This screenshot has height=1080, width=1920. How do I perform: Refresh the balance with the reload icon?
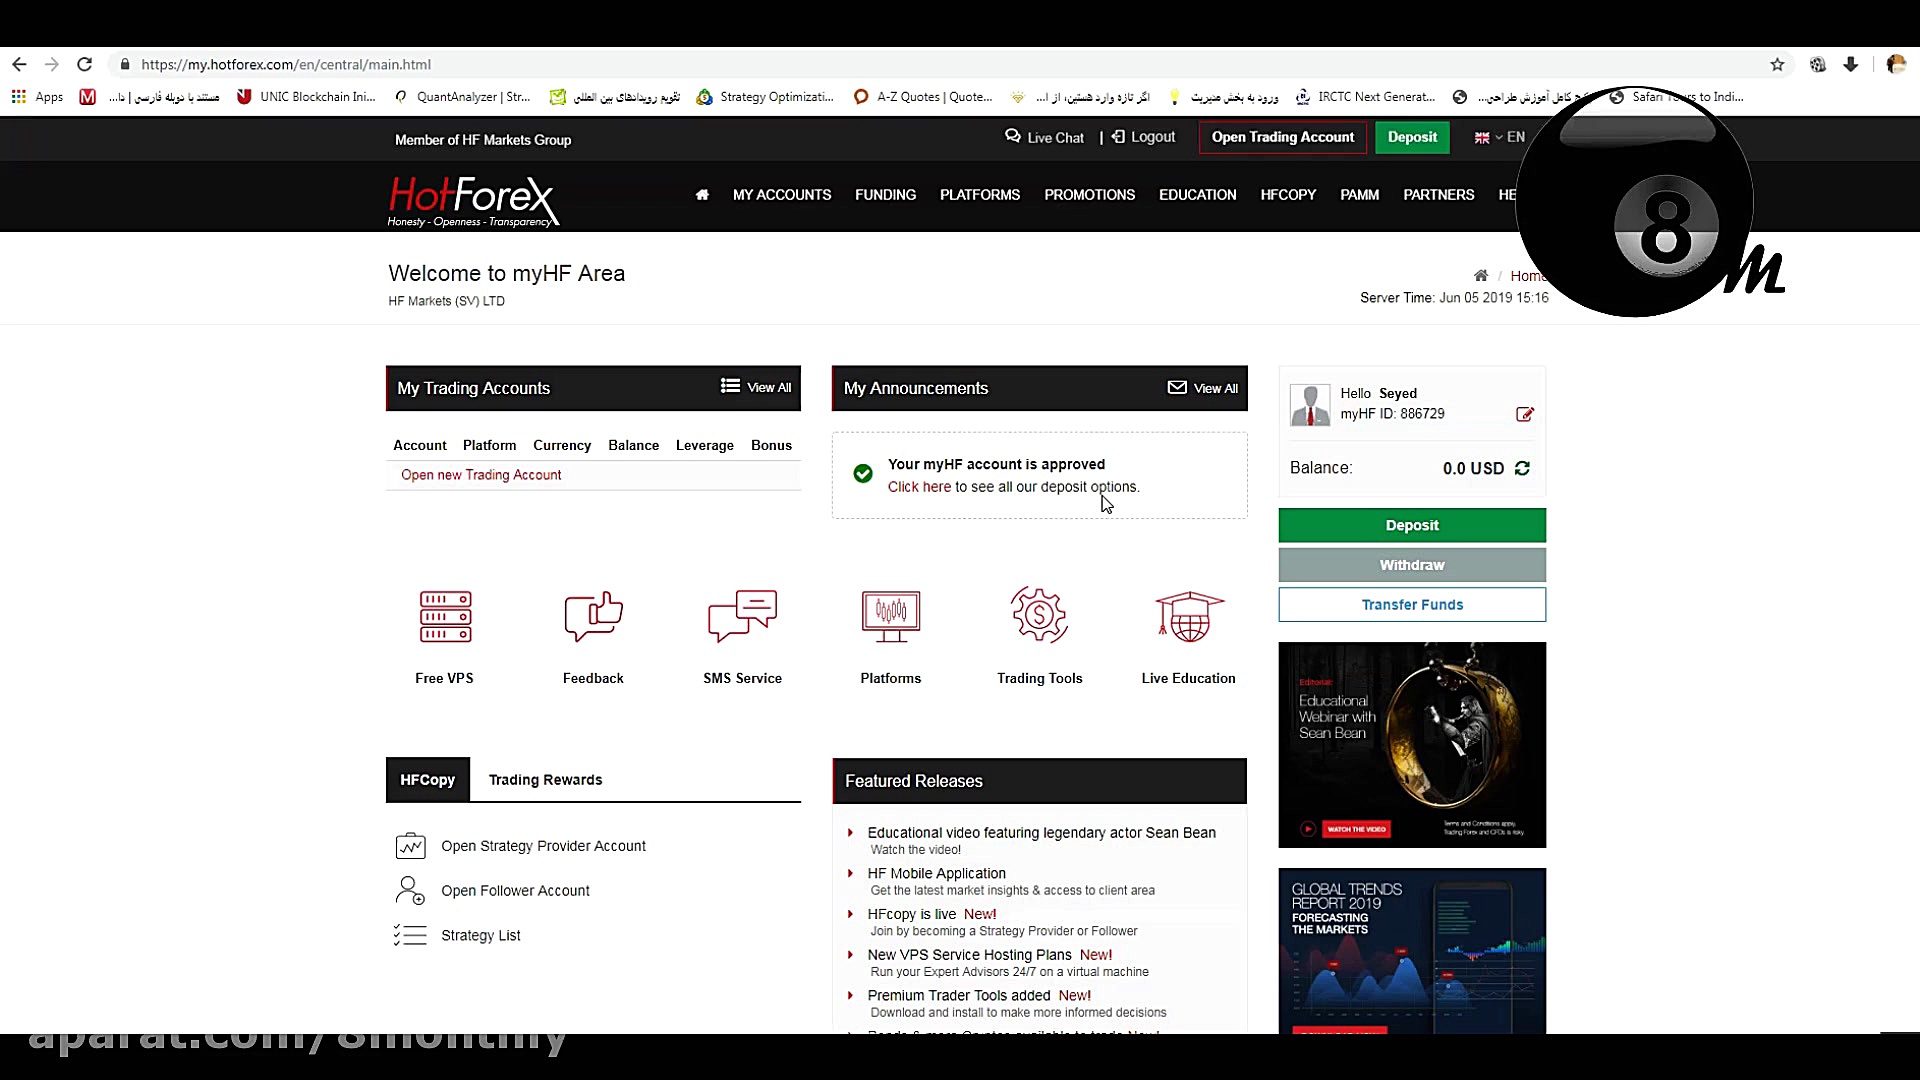(x=1522, y=468)
